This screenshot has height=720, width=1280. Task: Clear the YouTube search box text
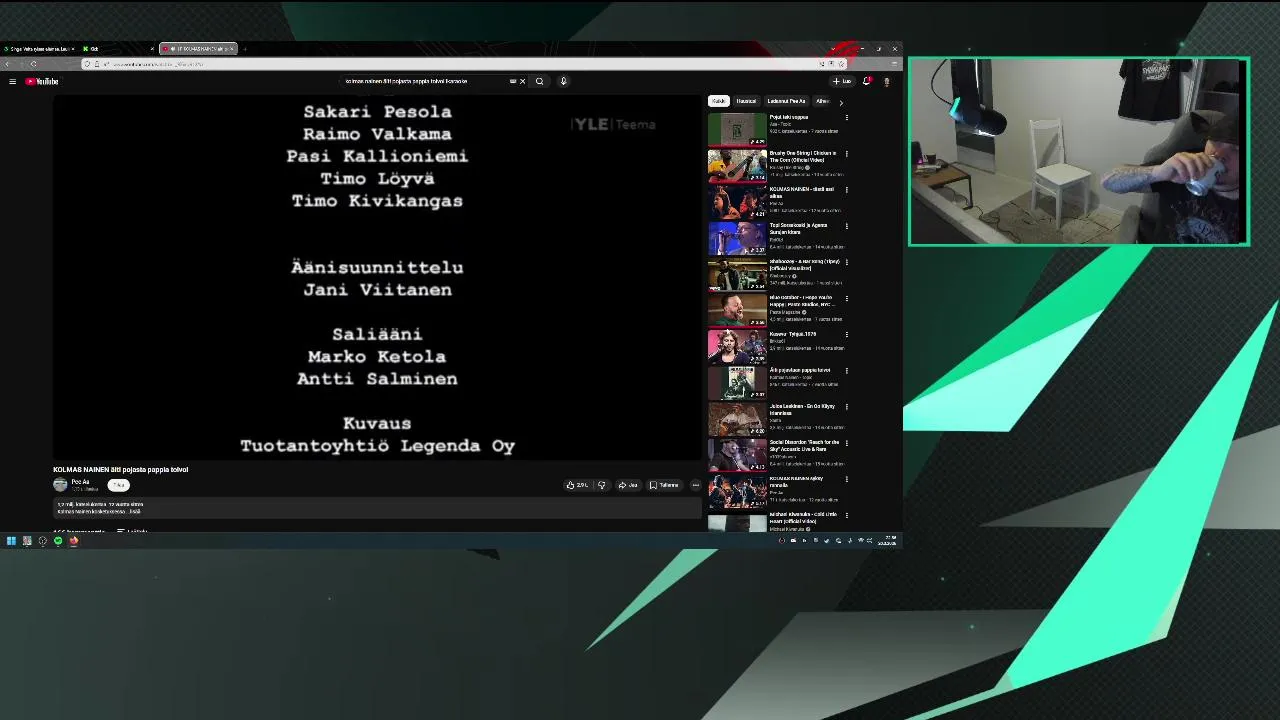pos(522,81)
